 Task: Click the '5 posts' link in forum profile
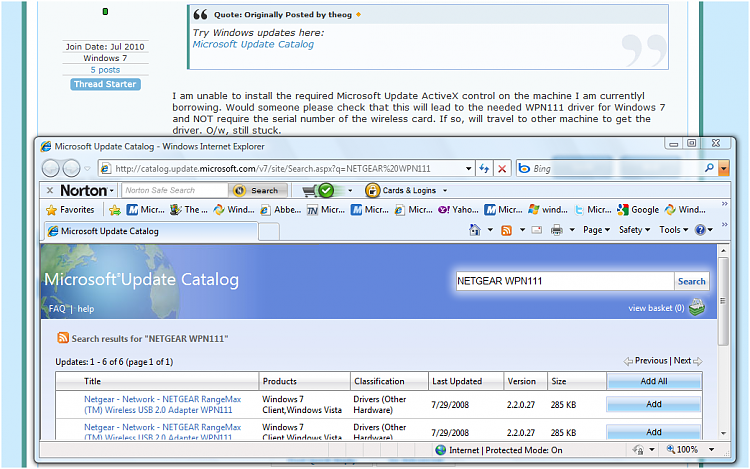click(x=105, y=70)
